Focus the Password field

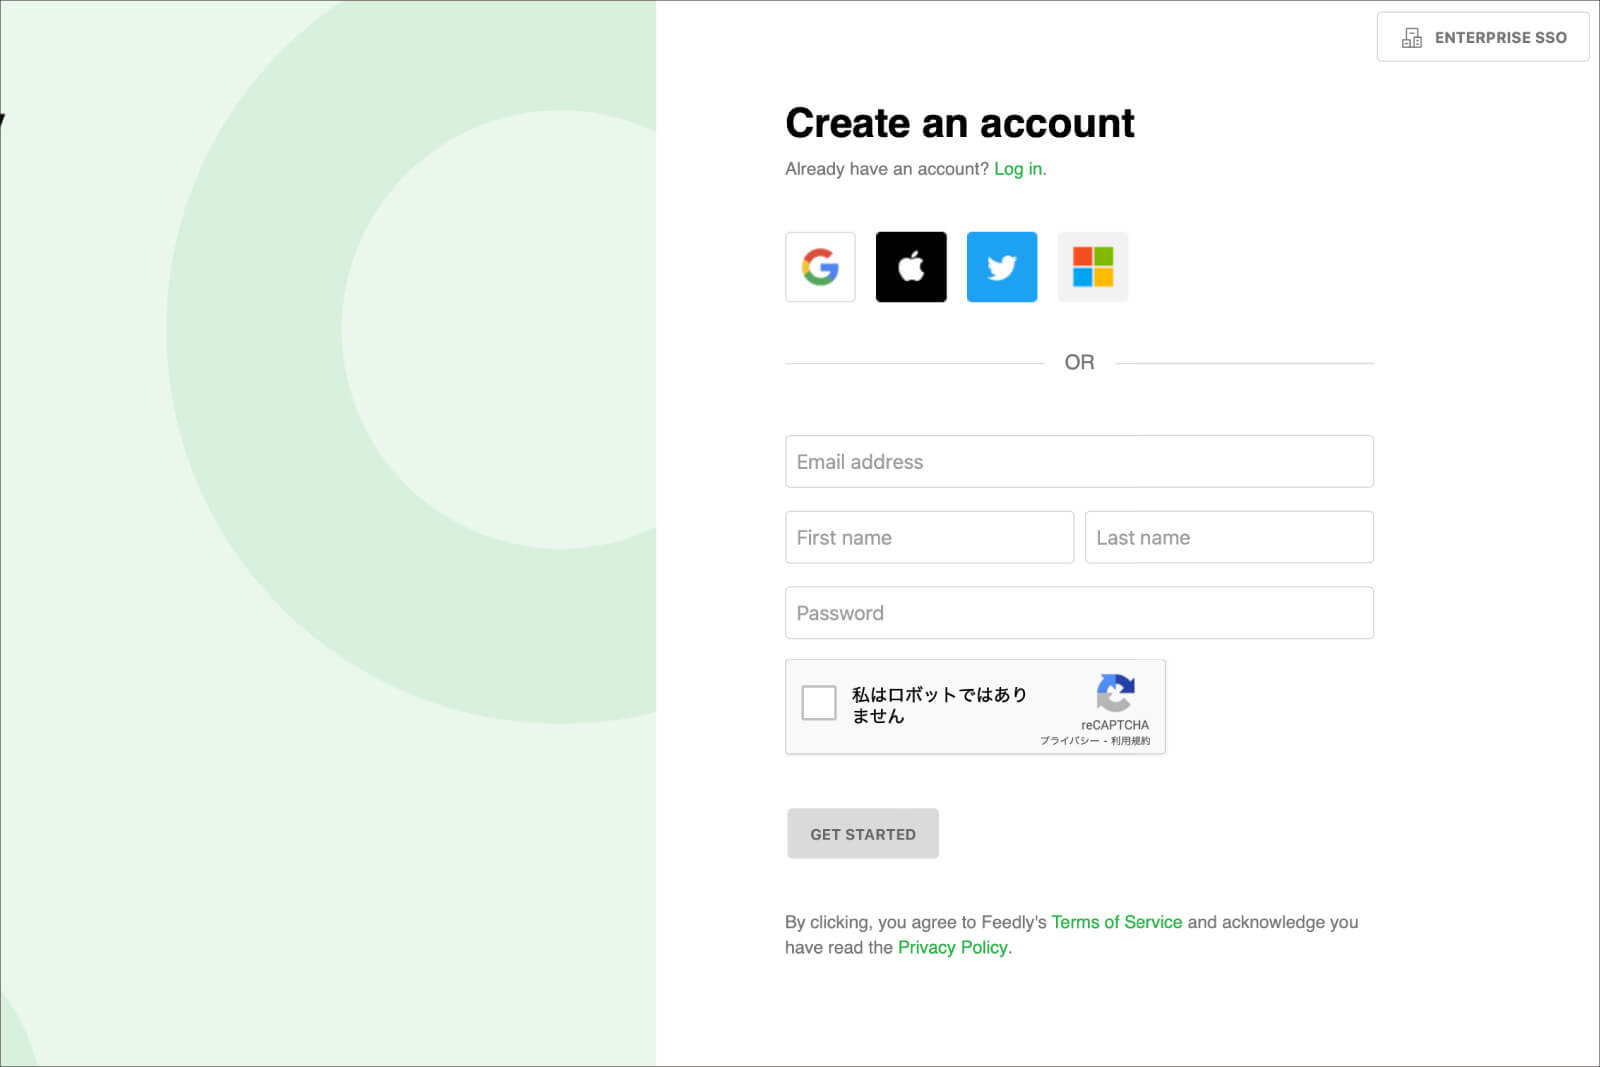1079,613
